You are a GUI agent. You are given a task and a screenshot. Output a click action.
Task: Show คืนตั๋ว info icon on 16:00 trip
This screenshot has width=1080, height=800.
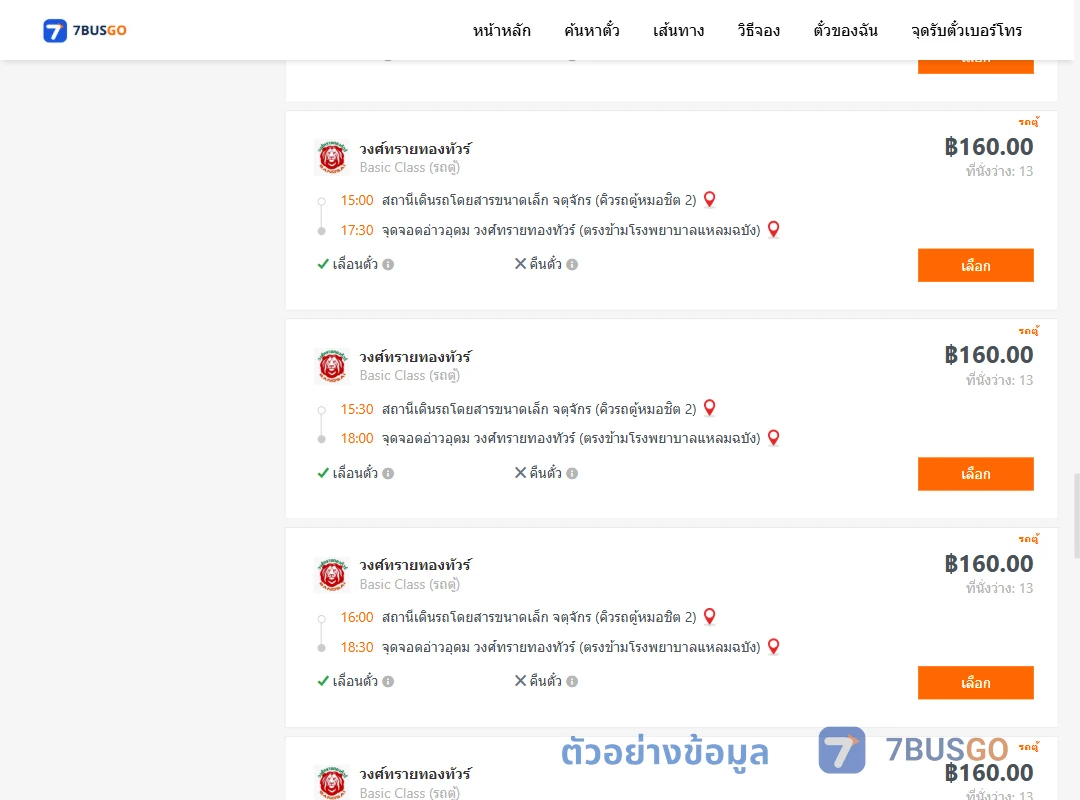(572, 681)
